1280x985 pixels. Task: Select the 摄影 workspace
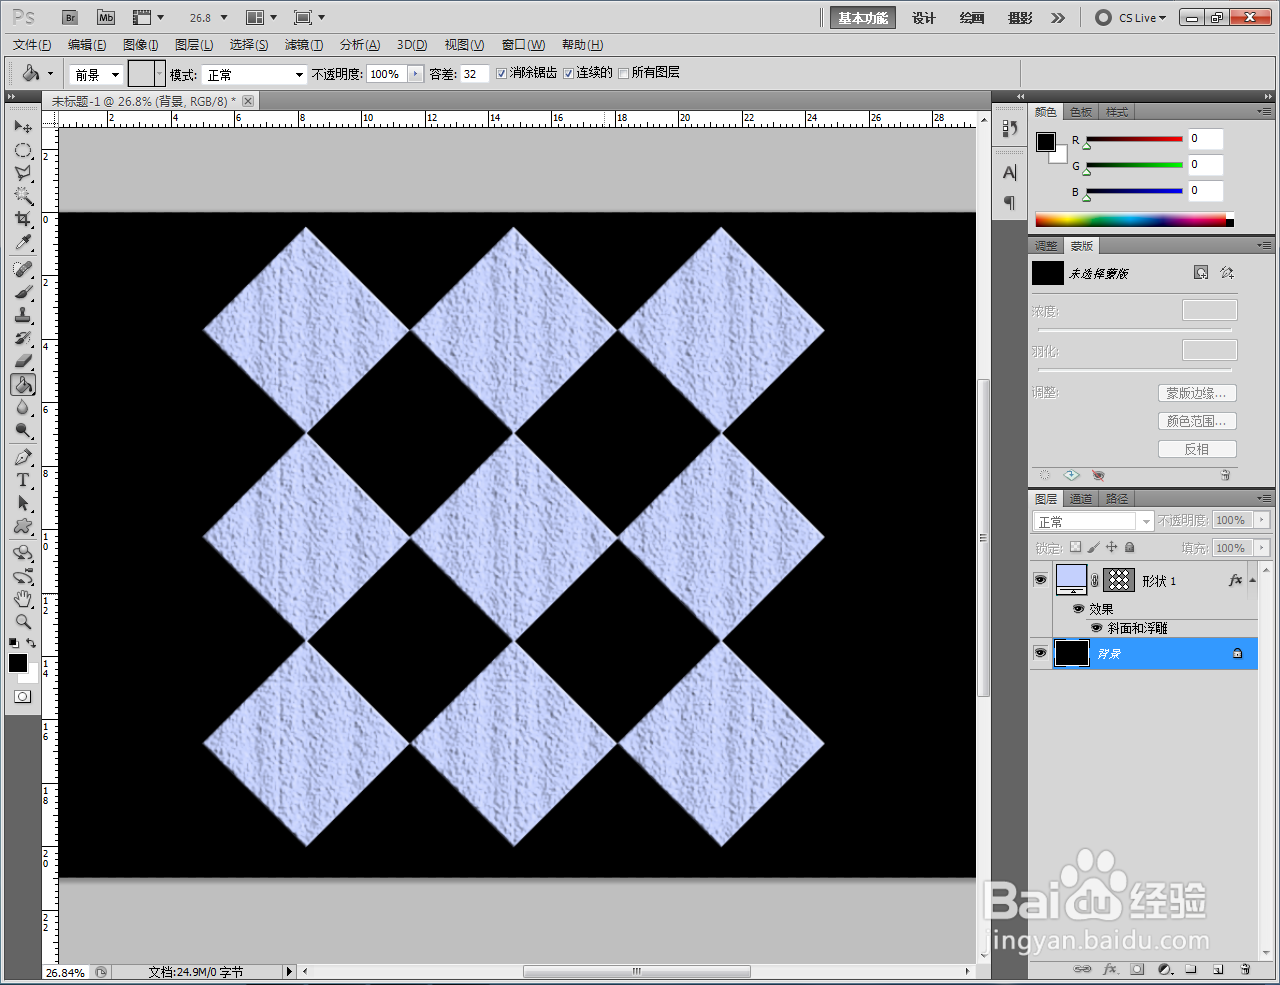pos(1020,18)
